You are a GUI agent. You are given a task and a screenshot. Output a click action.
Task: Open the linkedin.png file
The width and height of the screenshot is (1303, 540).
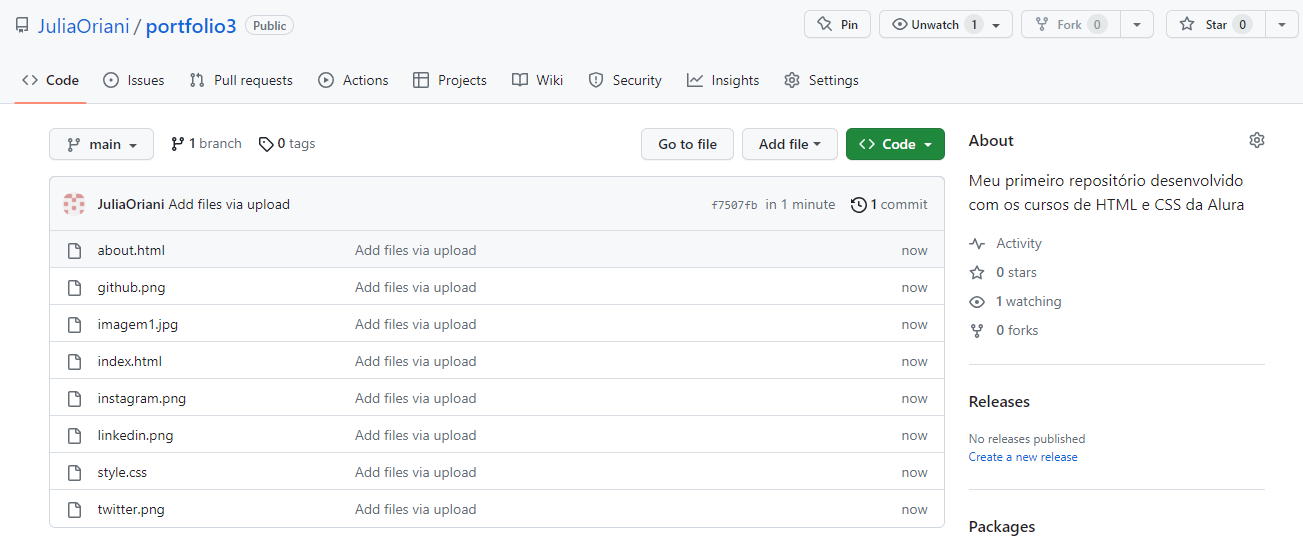(135, 435)
